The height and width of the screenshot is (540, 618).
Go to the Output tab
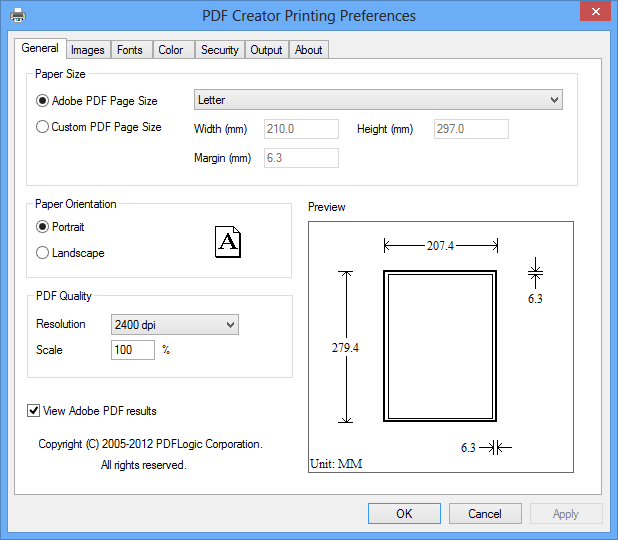266,50
